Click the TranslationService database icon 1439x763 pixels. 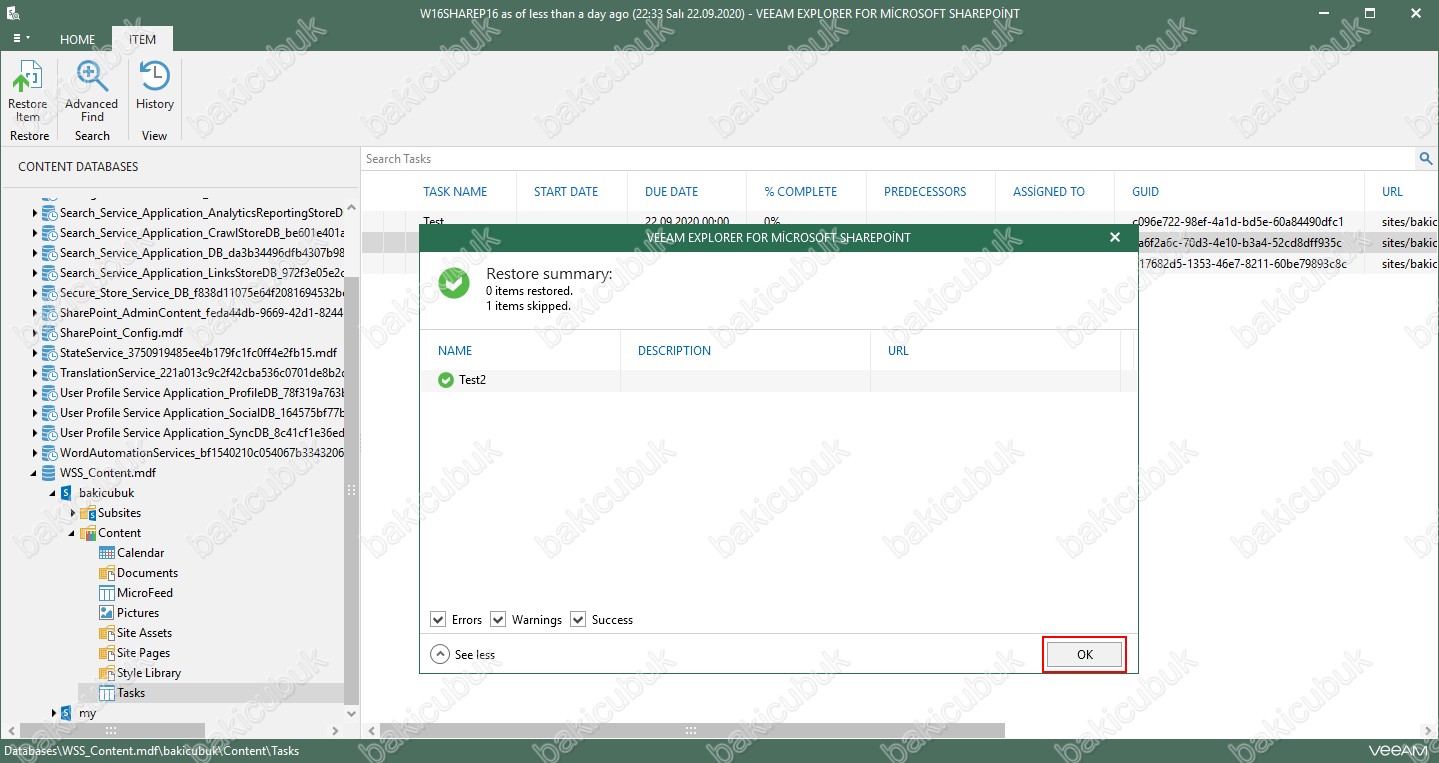coord(49,373)
